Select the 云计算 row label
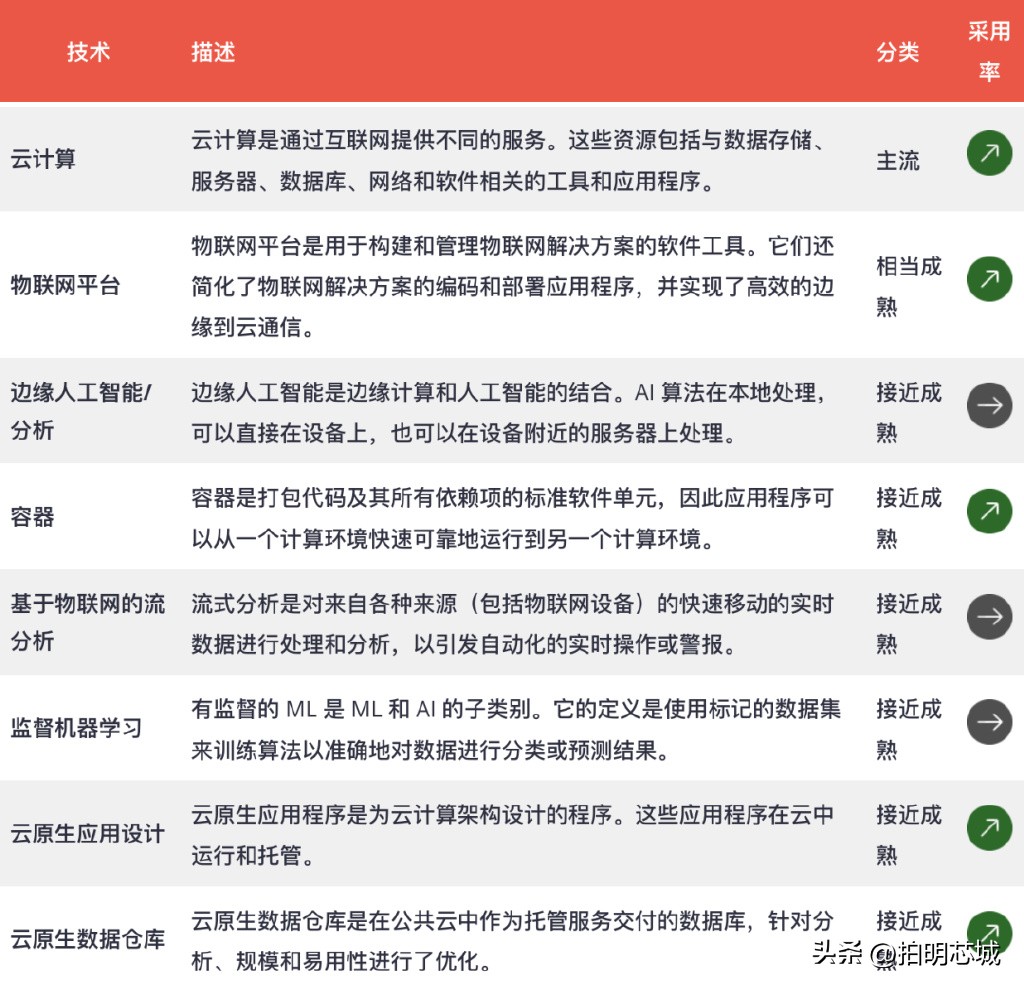Screen dimensions: 1024x989 44,158
